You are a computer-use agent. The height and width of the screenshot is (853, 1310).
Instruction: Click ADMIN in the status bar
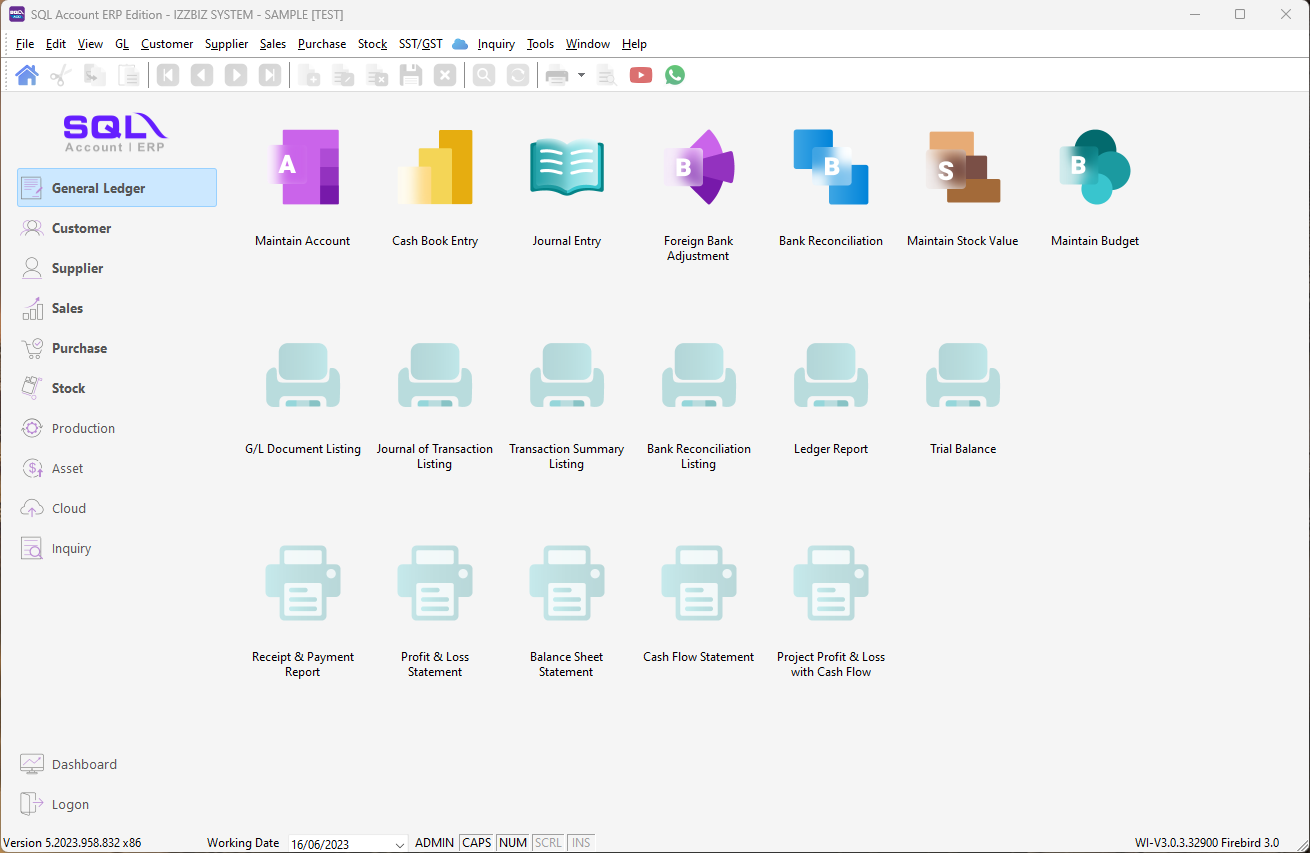(434, 843)
